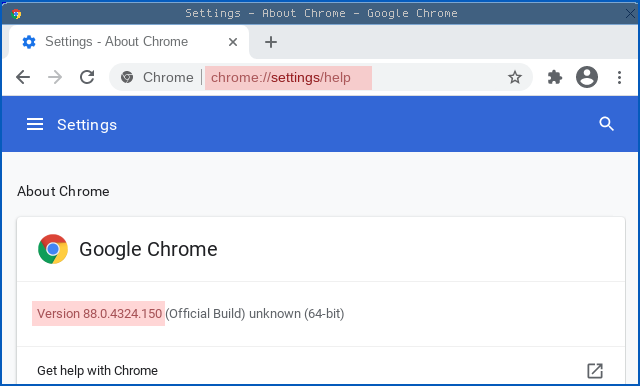Click the Settings title text
Viewport: 640px width, 386px height.
[x=87, y=124]
